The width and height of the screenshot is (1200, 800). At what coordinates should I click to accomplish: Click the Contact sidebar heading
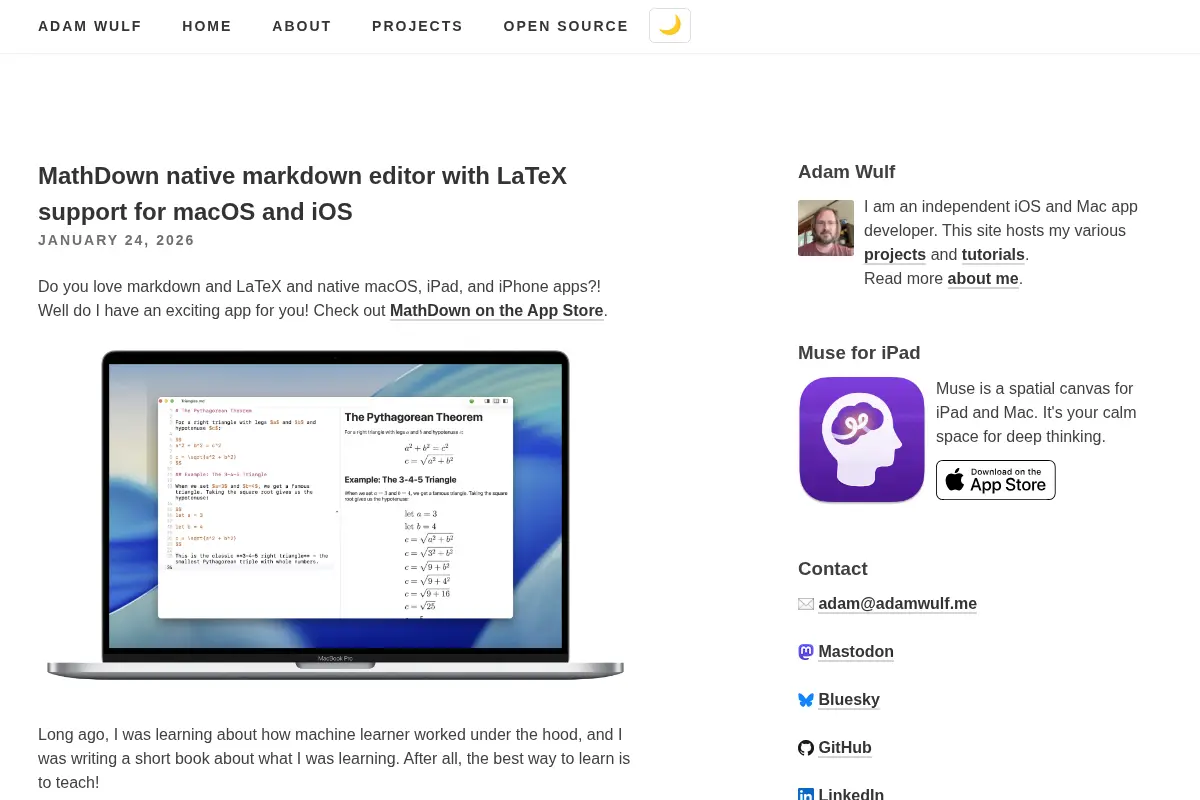click(833, 569)
